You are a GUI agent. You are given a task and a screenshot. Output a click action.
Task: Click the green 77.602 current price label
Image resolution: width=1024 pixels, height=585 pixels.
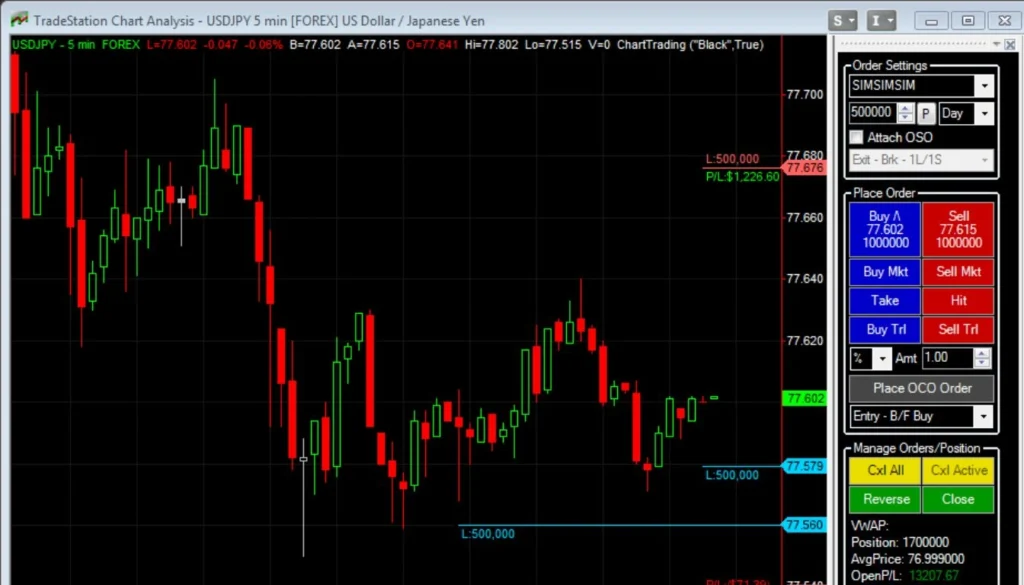(805, 398)
